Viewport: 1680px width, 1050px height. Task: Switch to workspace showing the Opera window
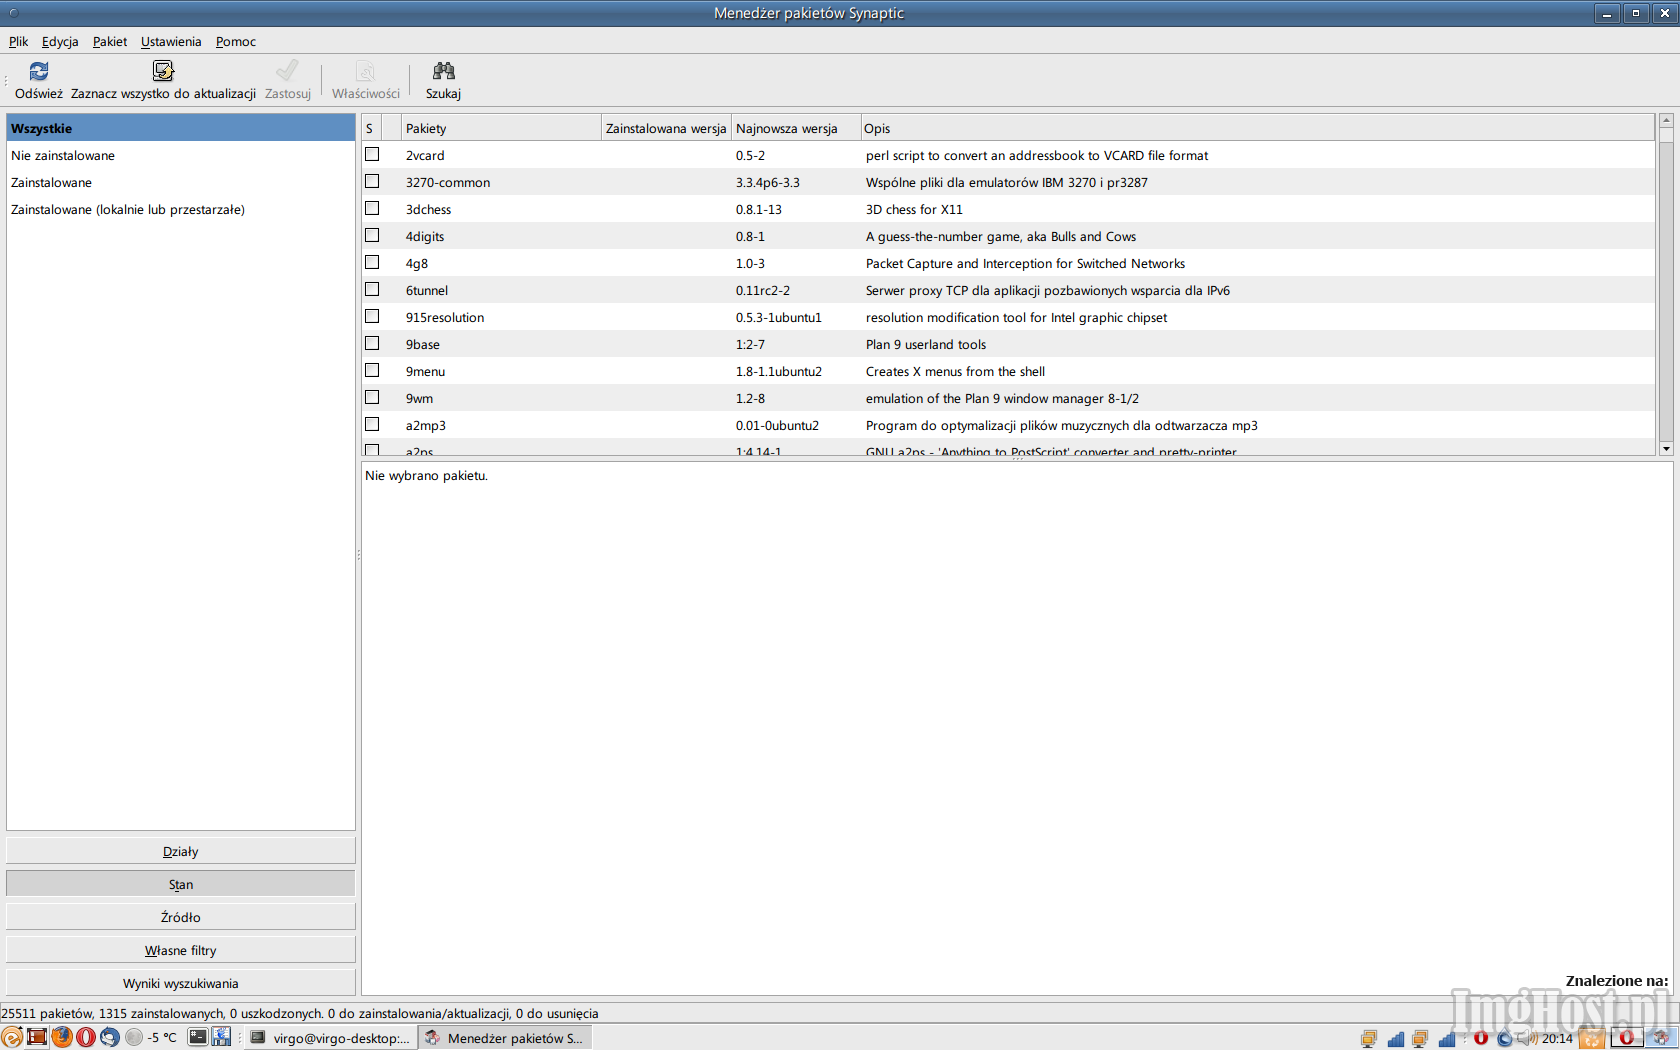tap(1626, 1037)
